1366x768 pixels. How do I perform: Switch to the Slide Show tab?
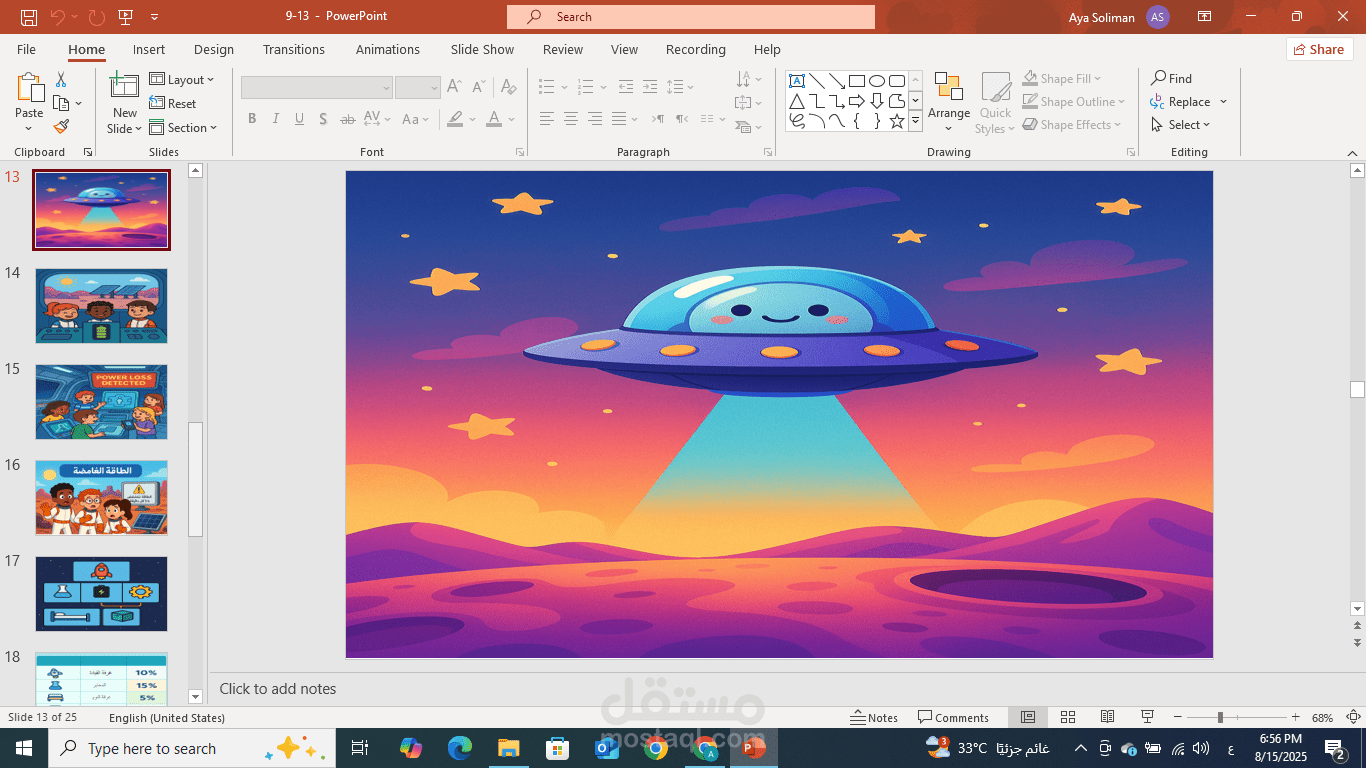[x=482, y=49]
